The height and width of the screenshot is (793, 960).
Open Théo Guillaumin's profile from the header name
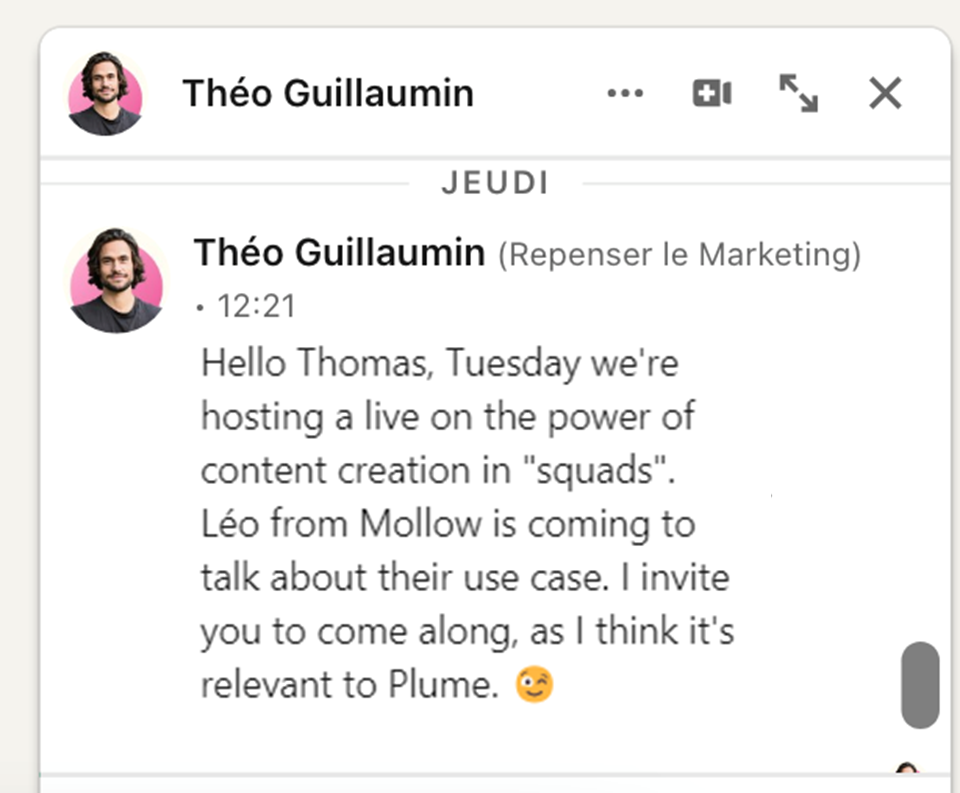327,94
